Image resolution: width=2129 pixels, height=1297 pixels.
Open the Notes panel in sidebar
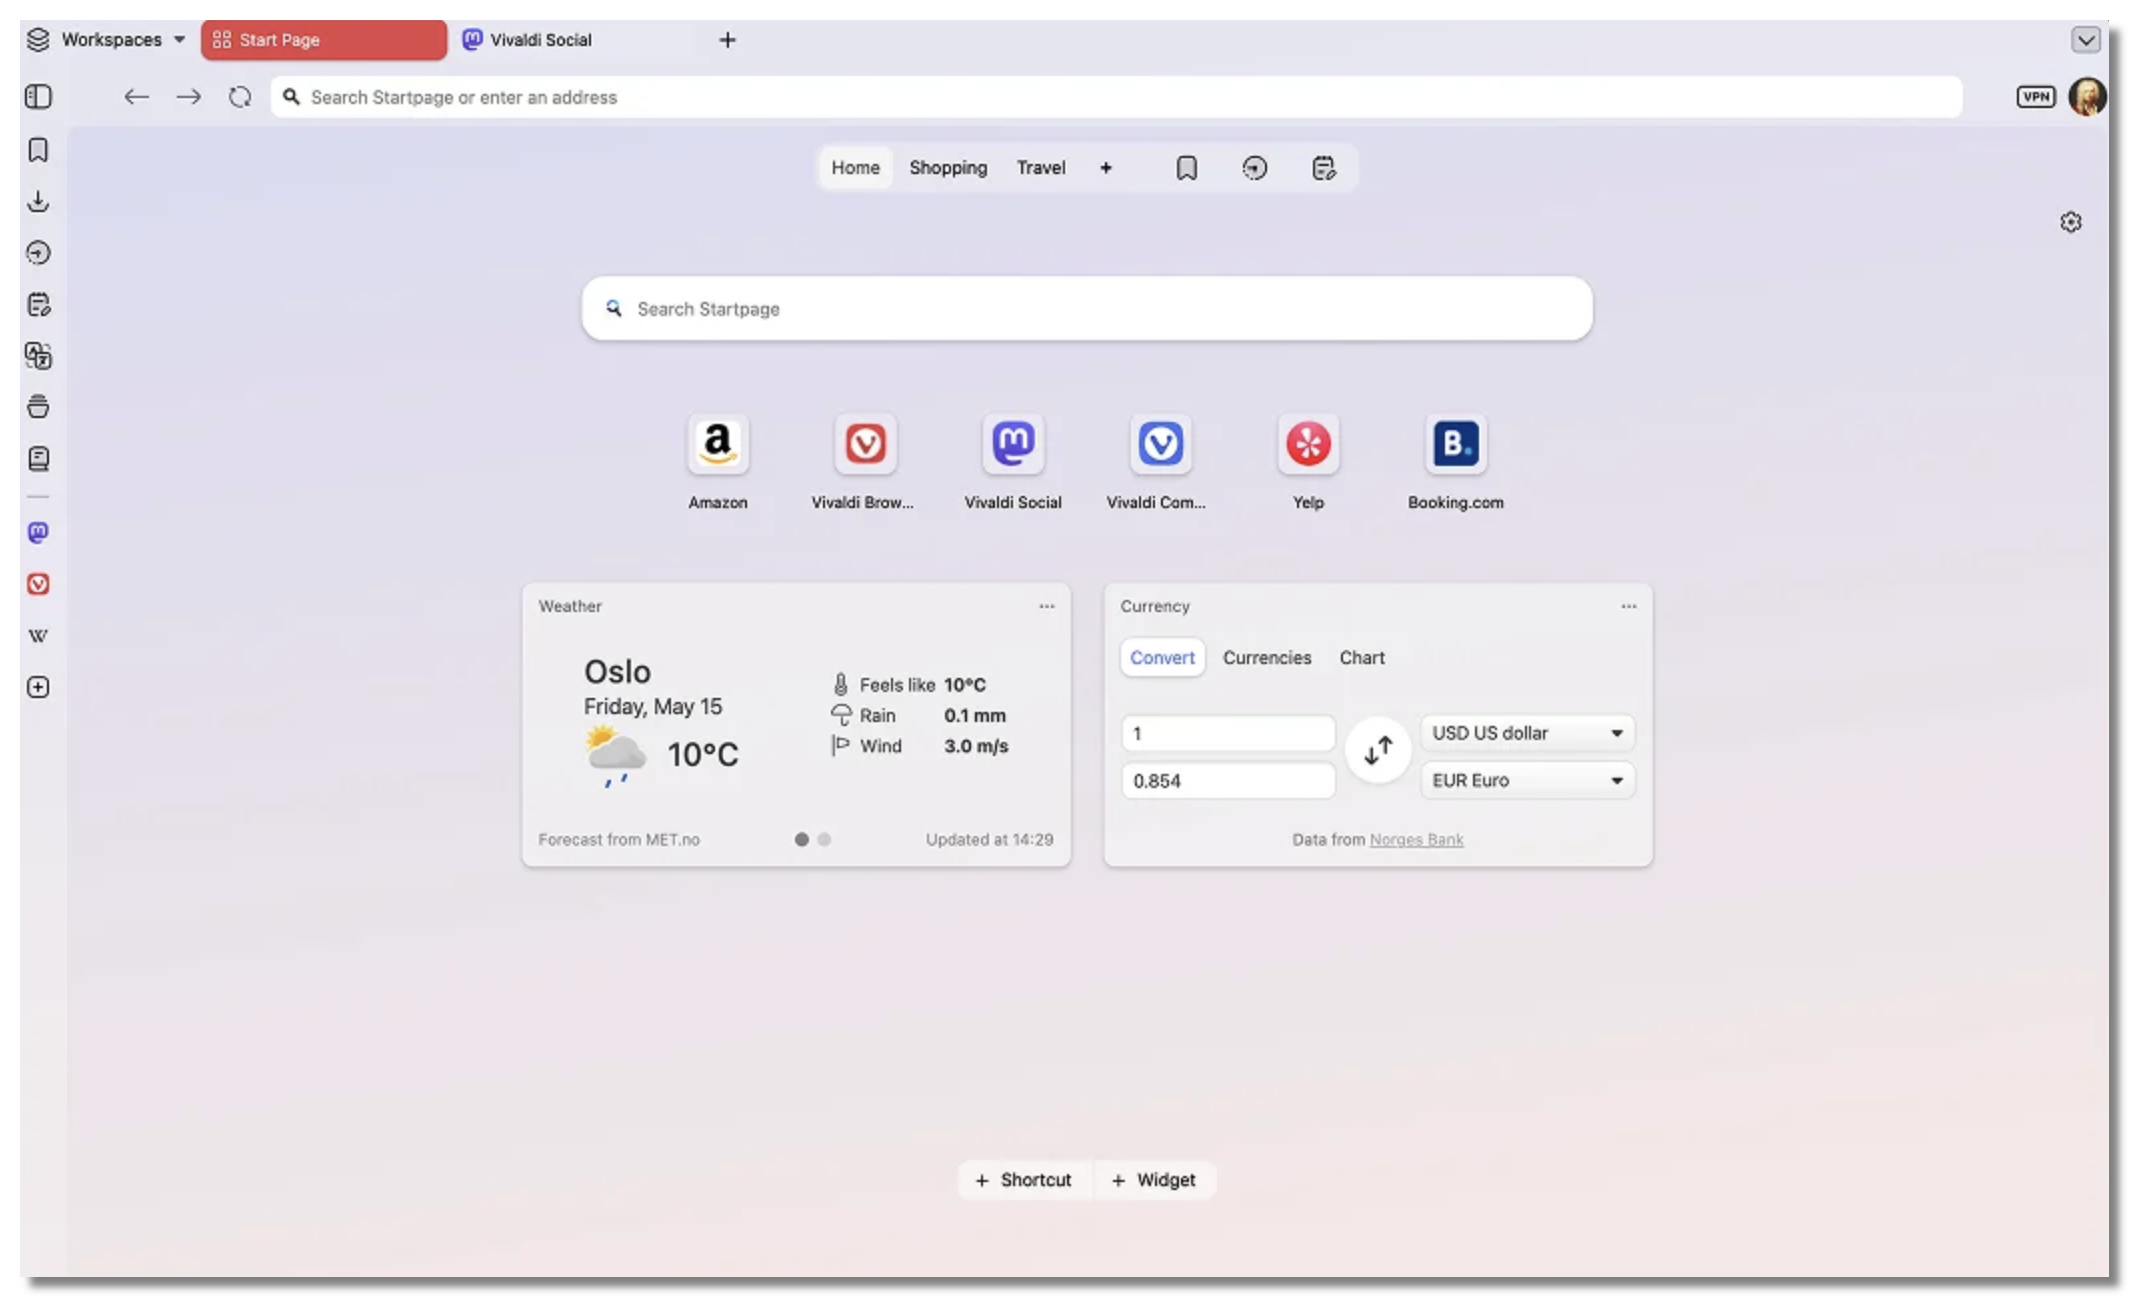(x=38, y=305)
